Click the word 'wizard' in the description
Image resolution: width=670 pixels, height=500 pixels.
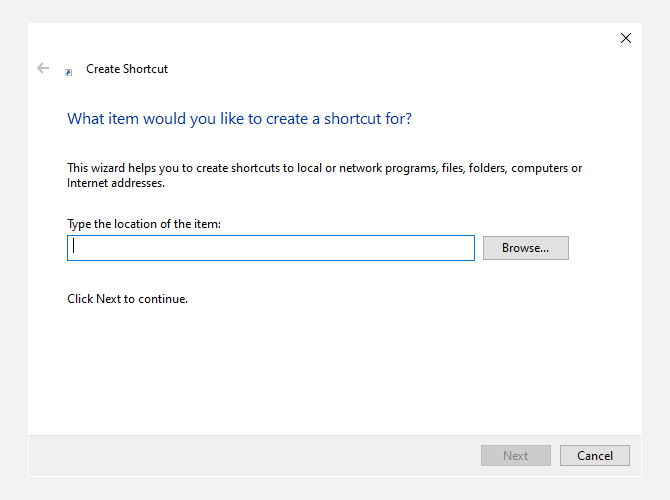coord(110,168)
